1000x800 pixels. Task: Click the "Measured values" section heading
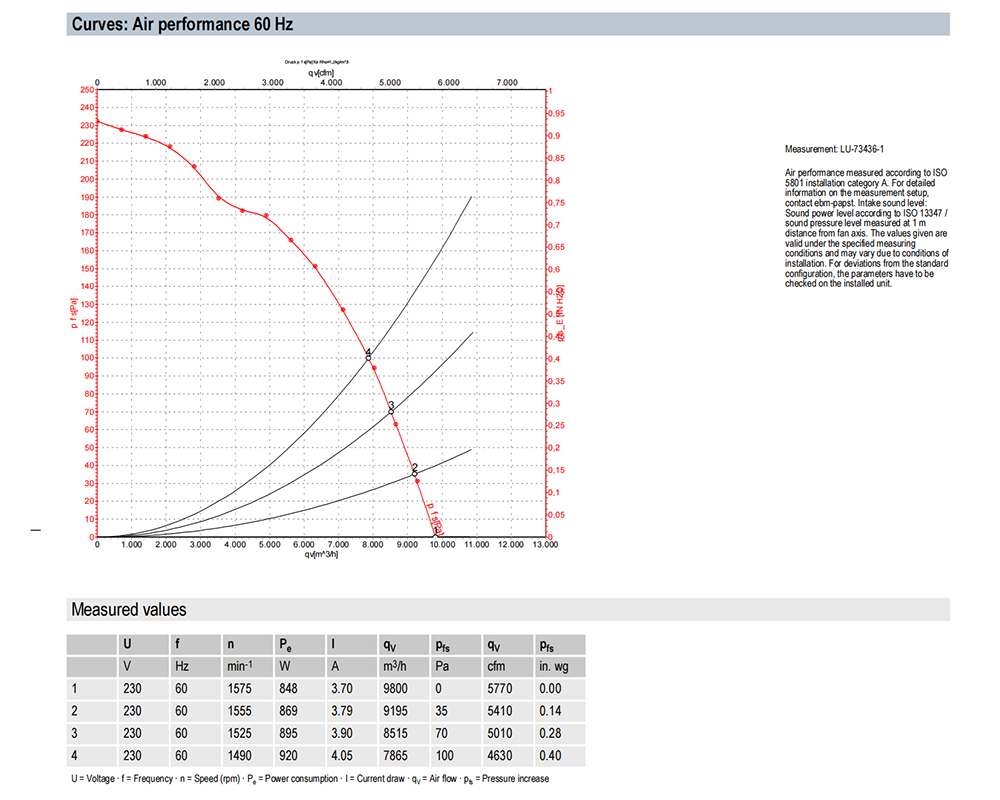coord(128,609)
